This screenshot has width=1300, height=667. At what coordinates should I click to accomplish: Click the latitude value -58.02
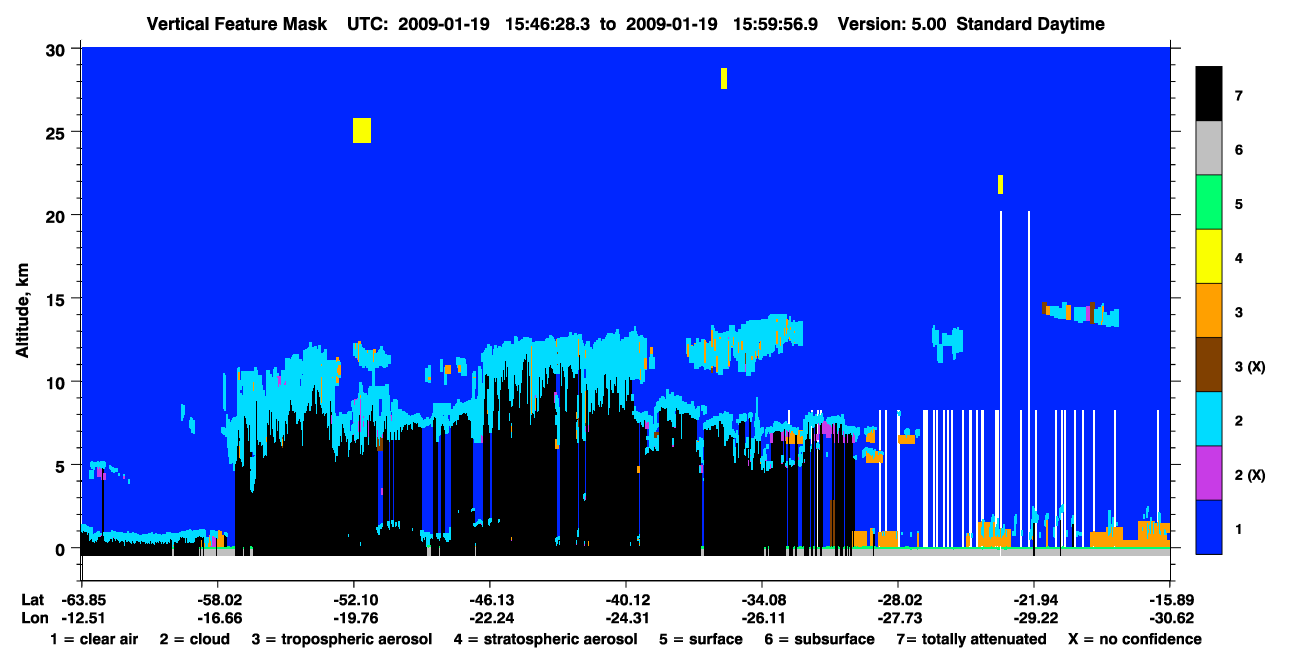218,600
